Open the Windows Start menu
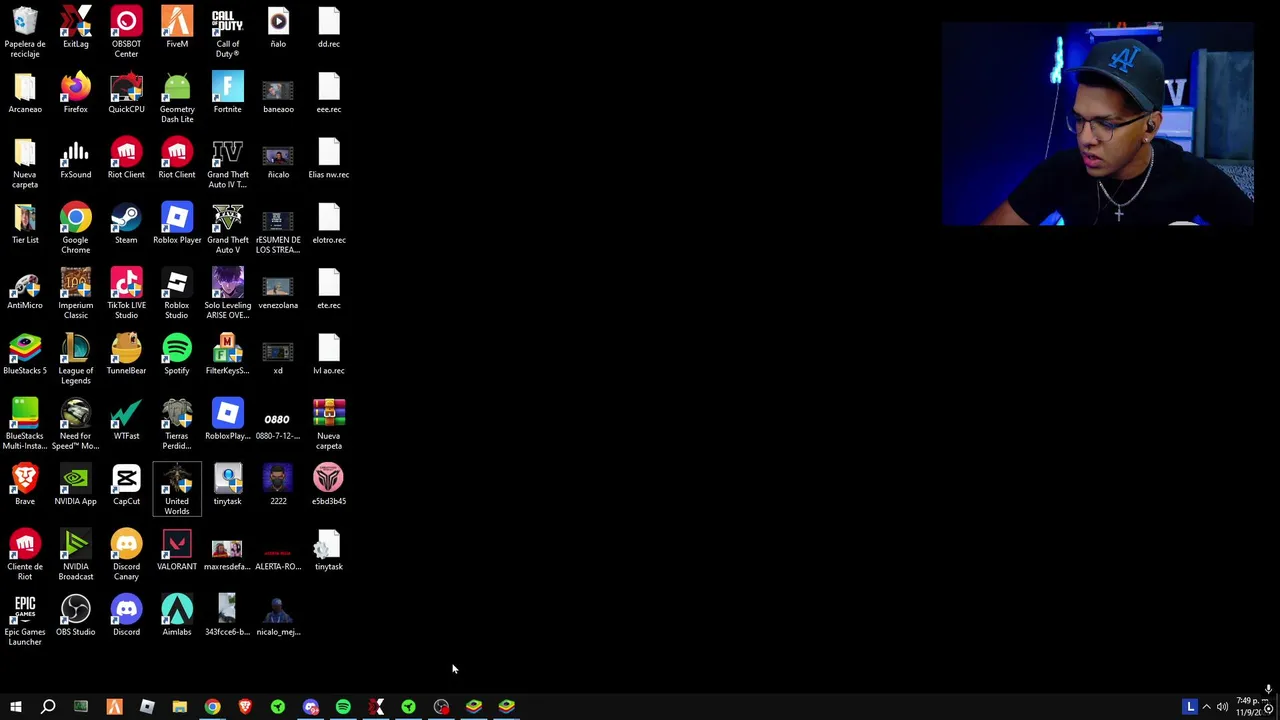This screenshot has height=720, width=1280. [x=15, y=707]
